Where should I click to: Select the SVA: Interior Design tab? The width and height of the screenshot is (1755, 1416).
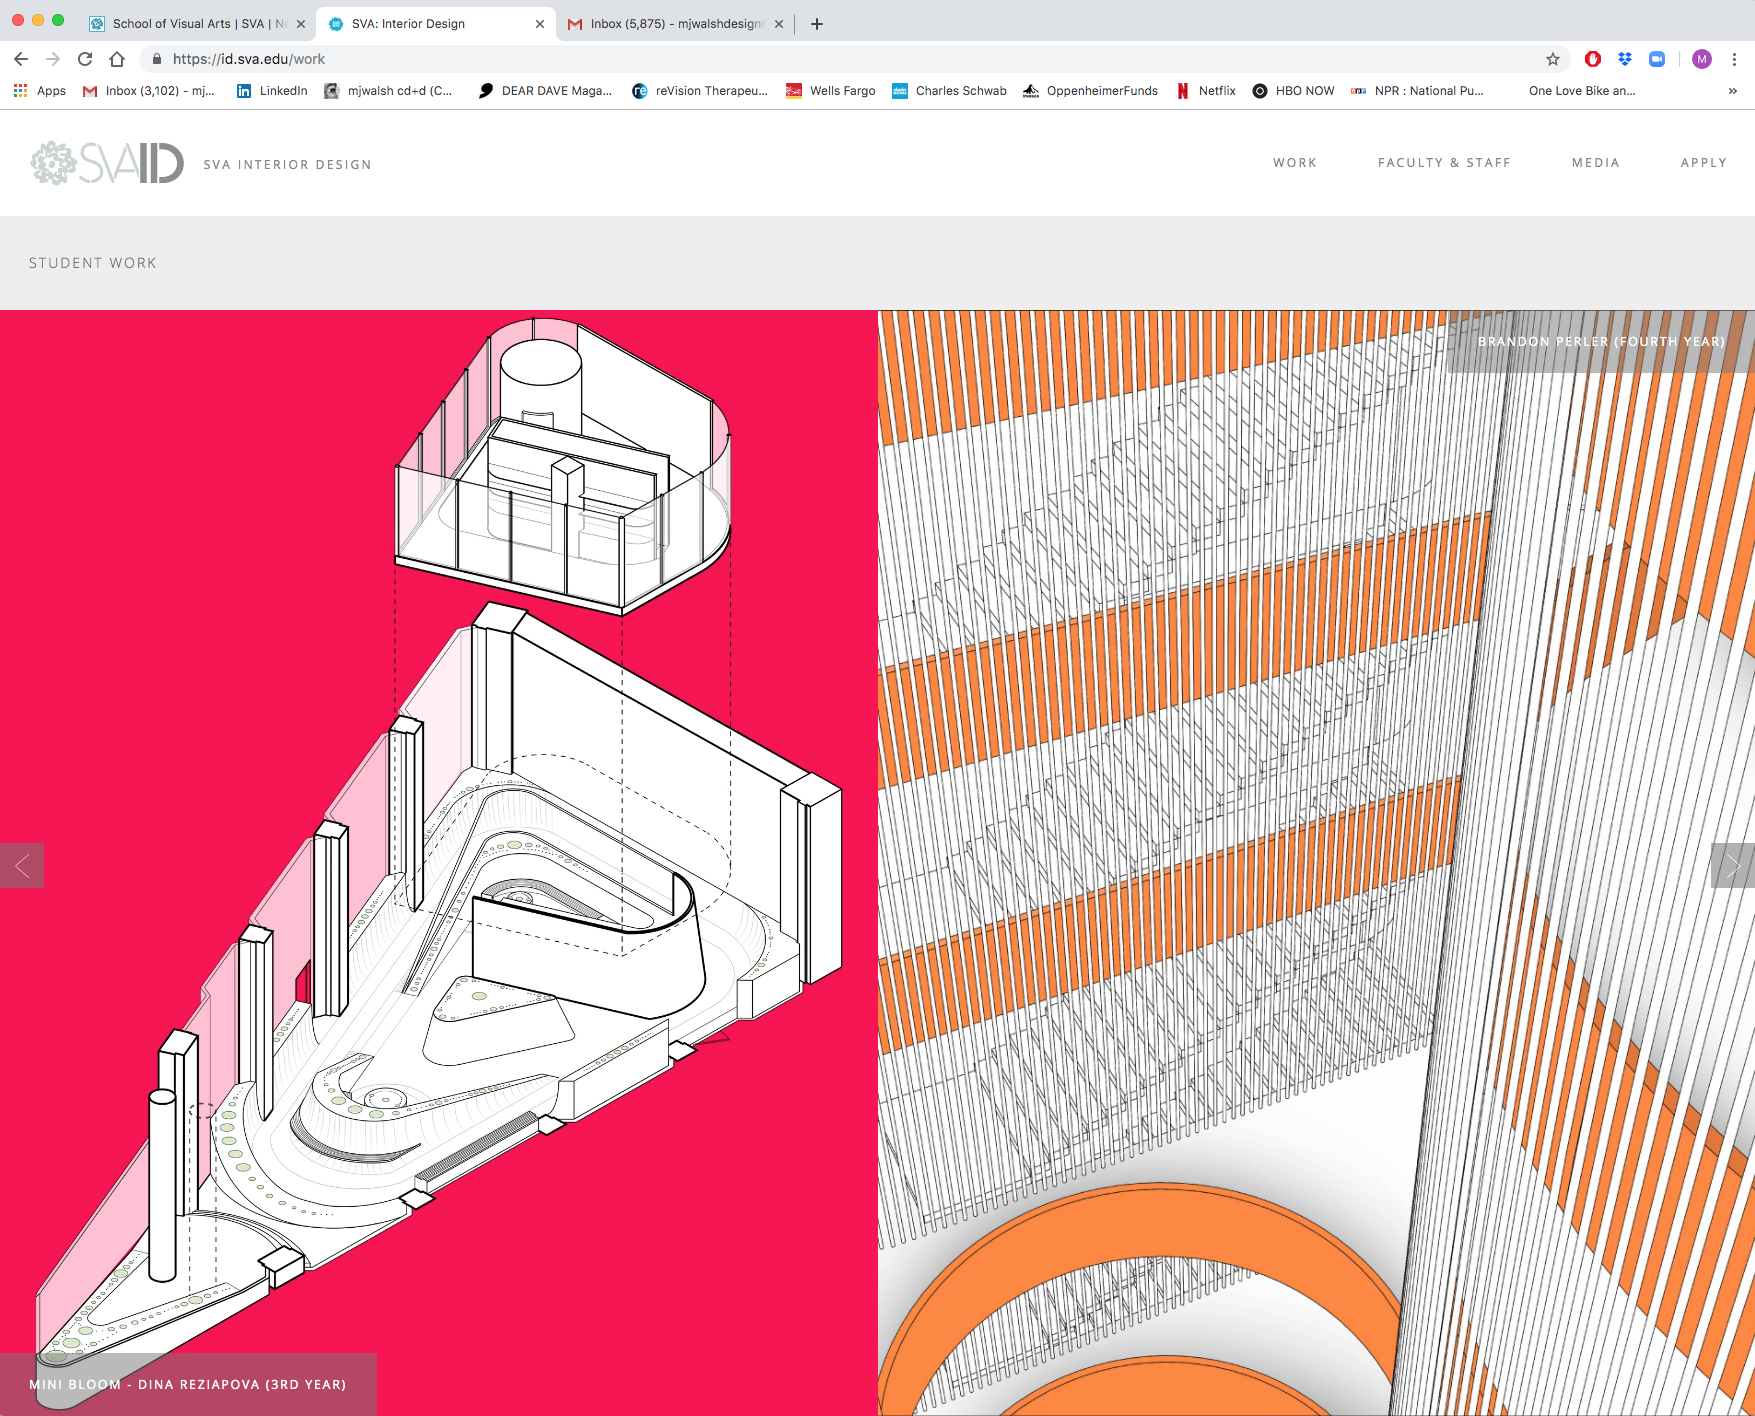pyautogui.click(x=436, y=24)
